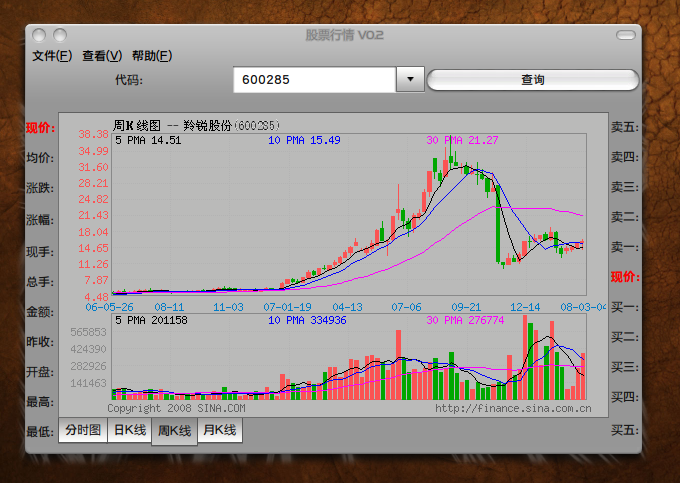
Task: Click the 卖三 label
Action: click(625, 187)
